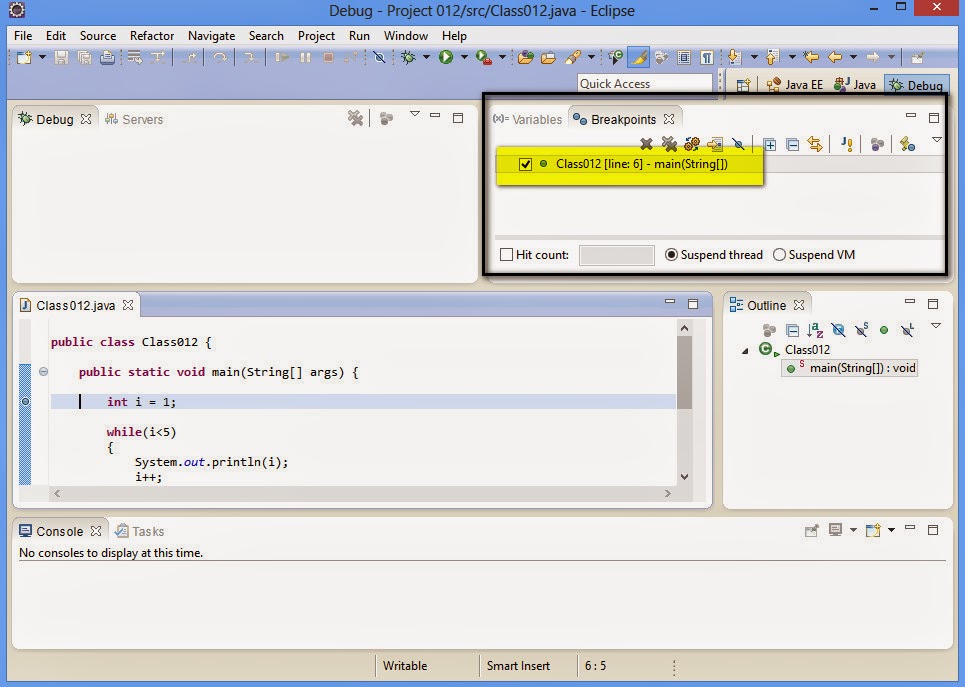Select the Suspend VM radio button
The image size is (965, 687).
coord(779,255)
